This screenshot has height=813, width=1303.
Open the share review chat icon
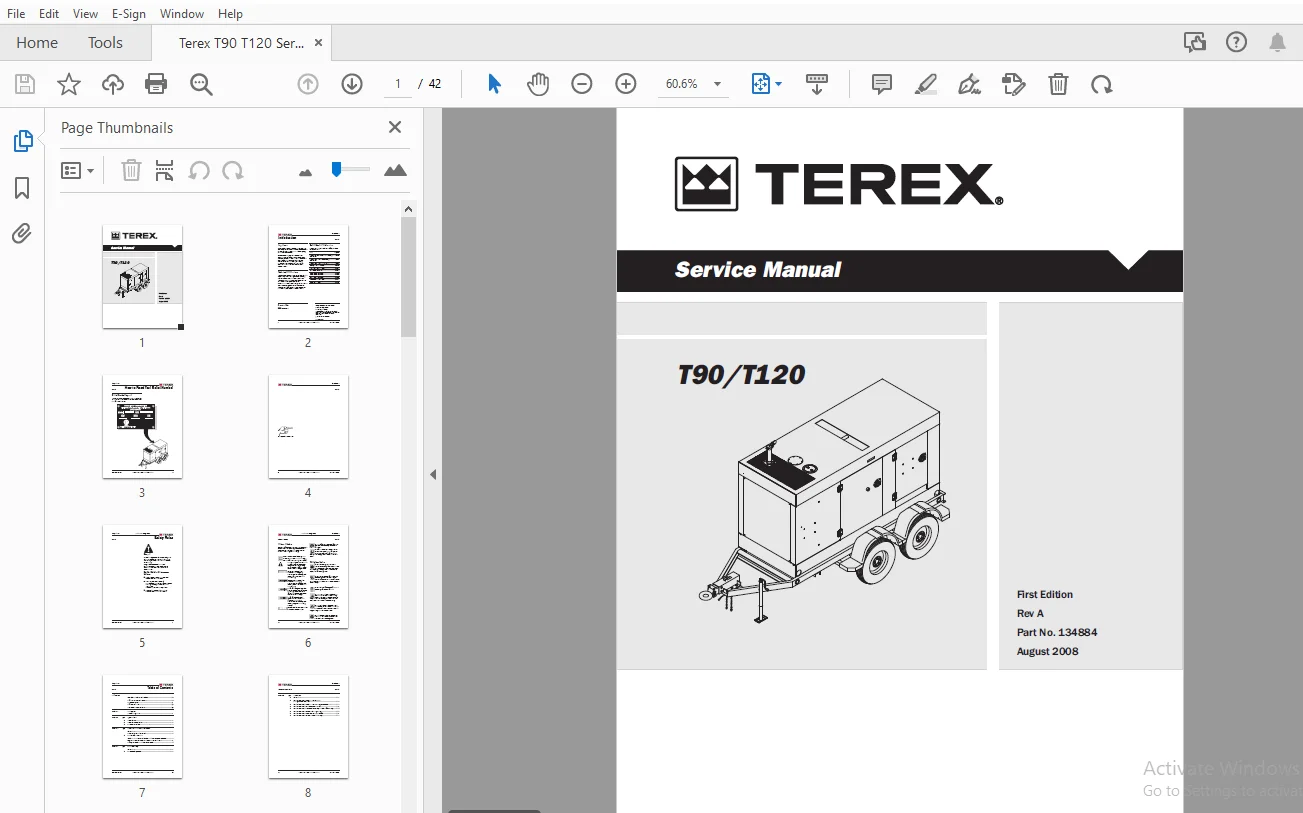tap(1194, 42)
